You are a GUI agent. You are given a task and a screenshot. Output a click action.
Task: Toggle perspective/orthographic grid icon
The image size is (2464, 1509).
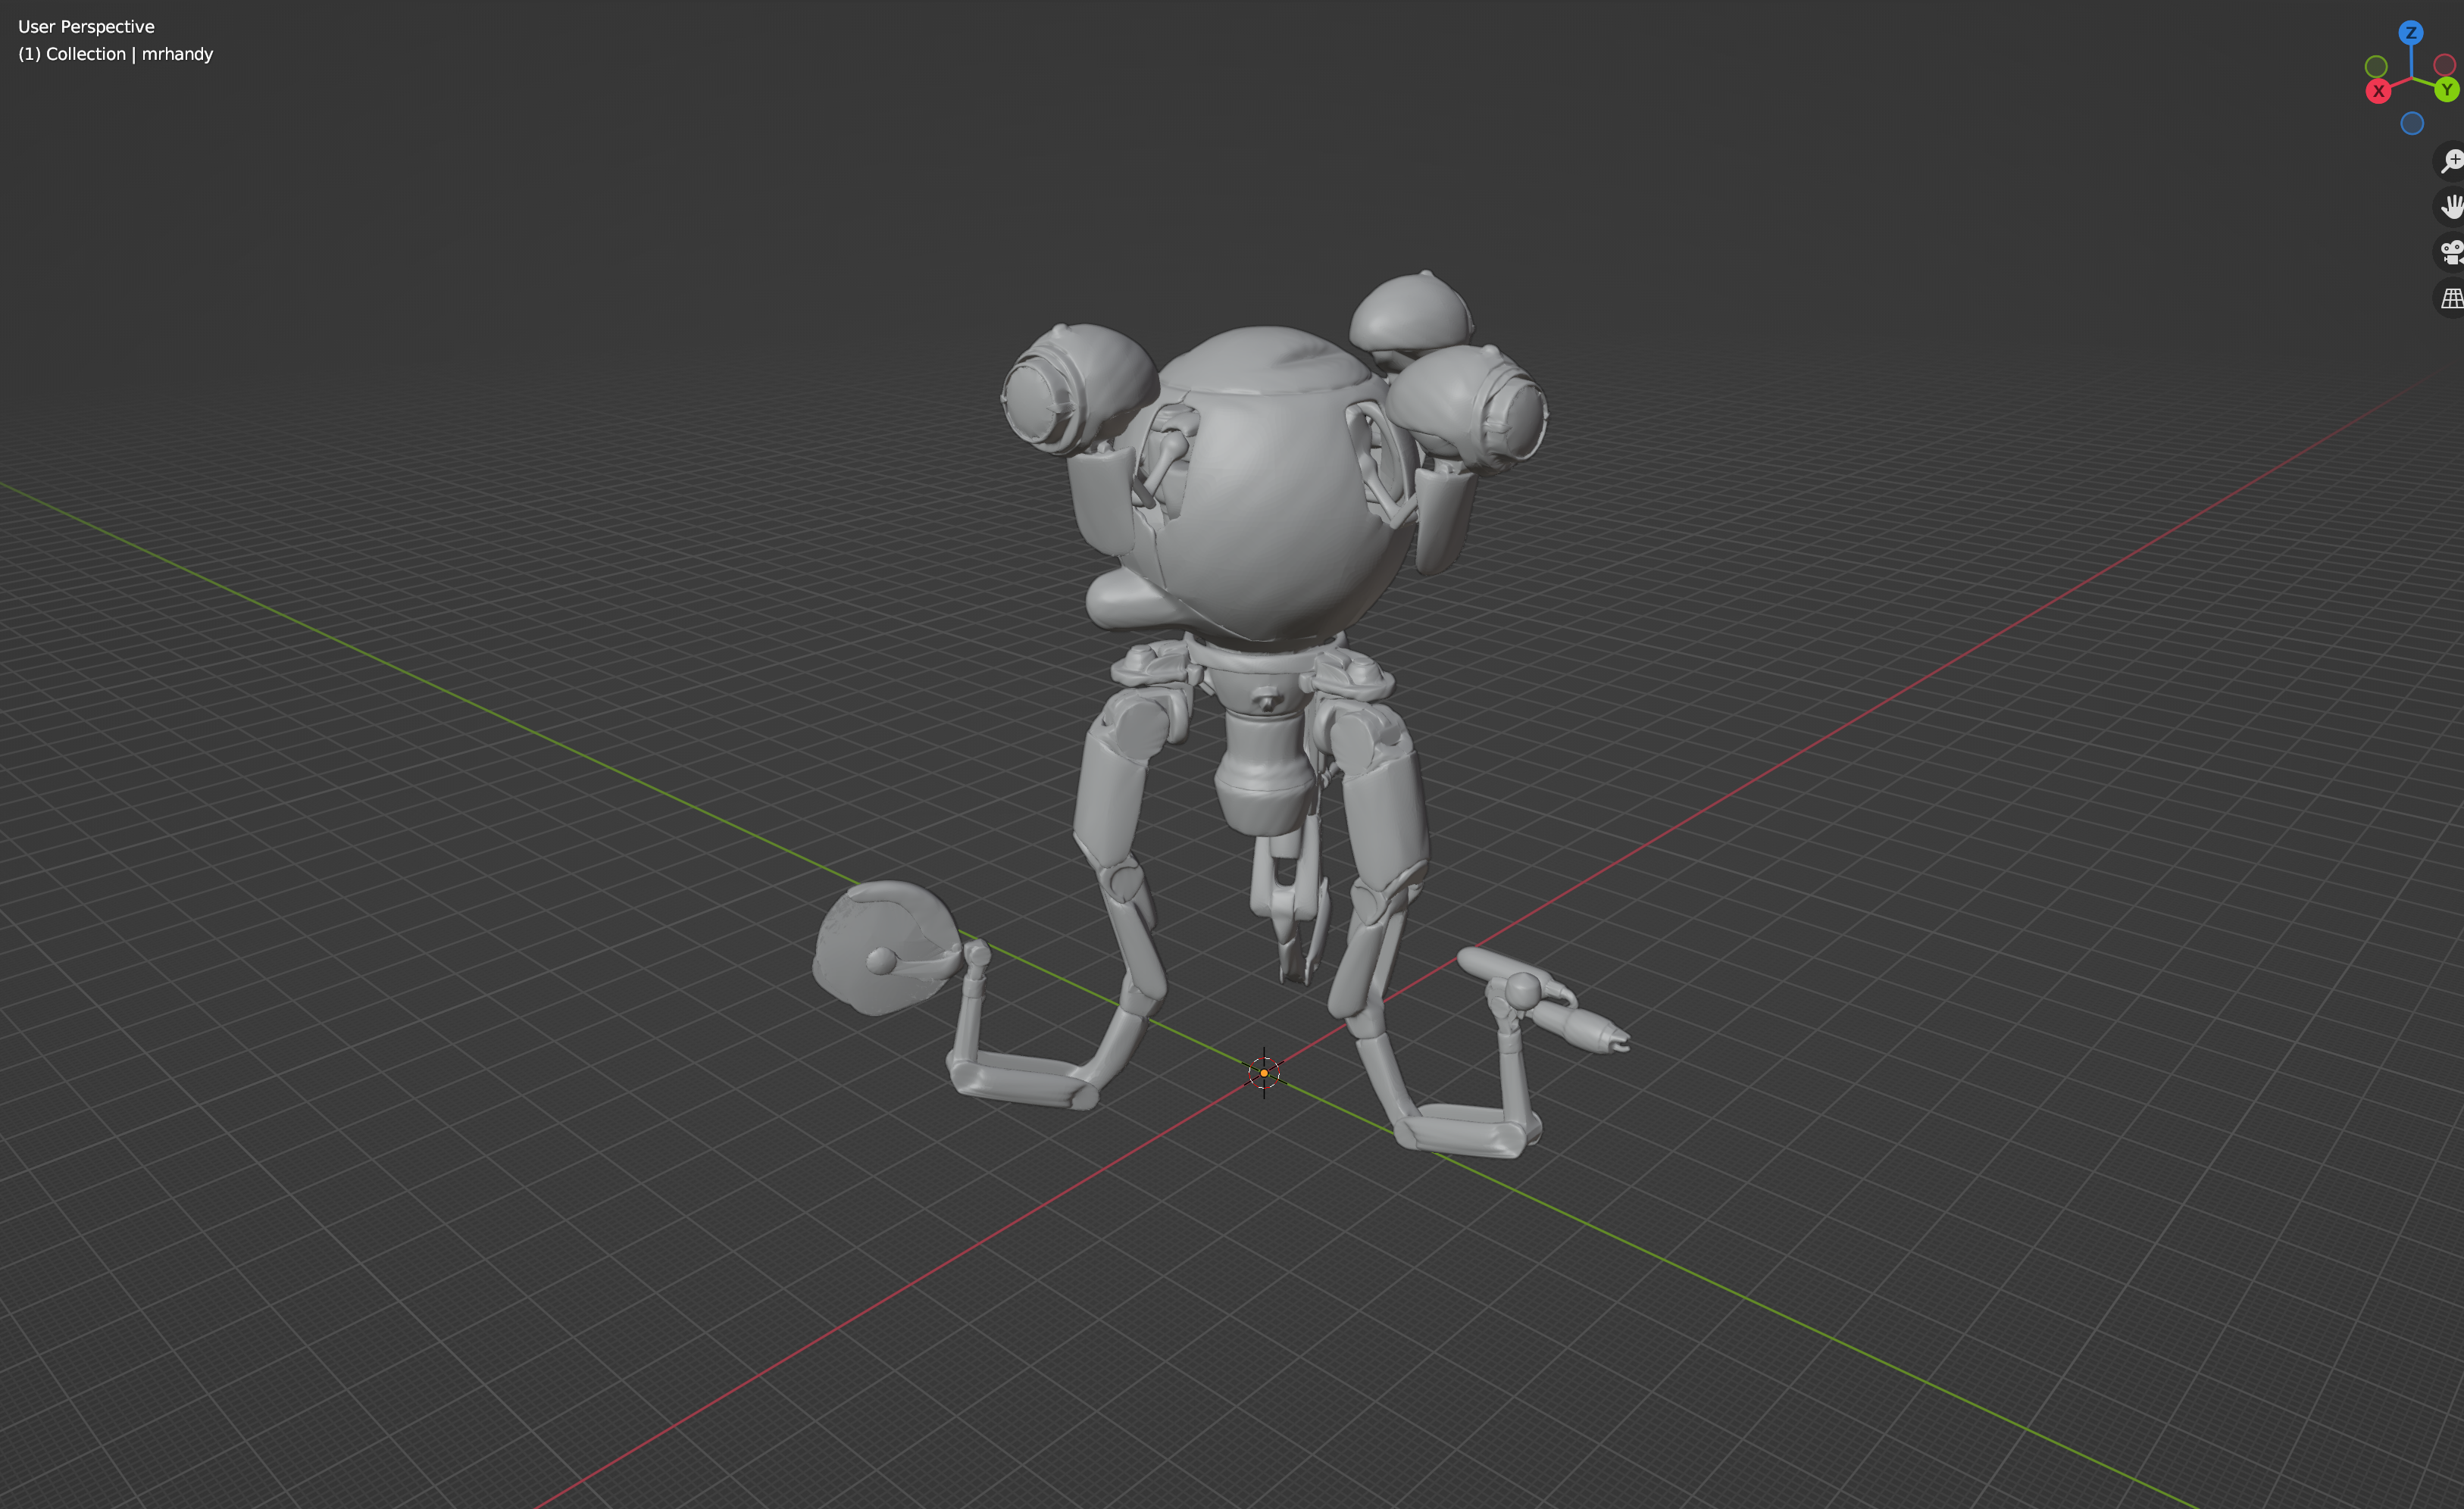pyautogui.click(x=2451, y=298)
